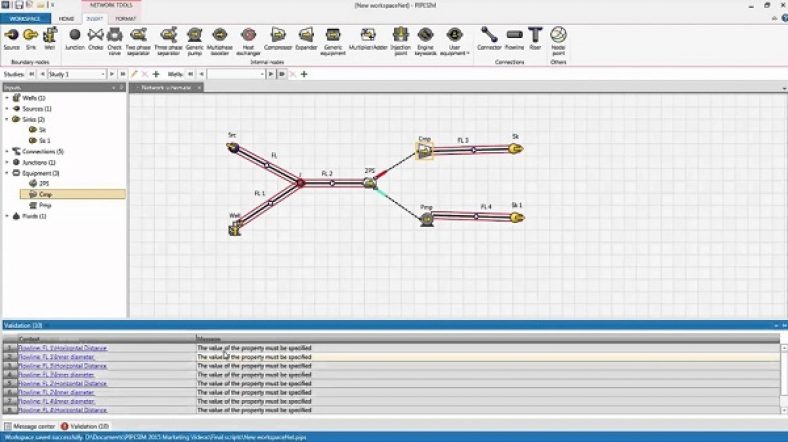Collapse the Sinks (2) tree node

[7, 120]
